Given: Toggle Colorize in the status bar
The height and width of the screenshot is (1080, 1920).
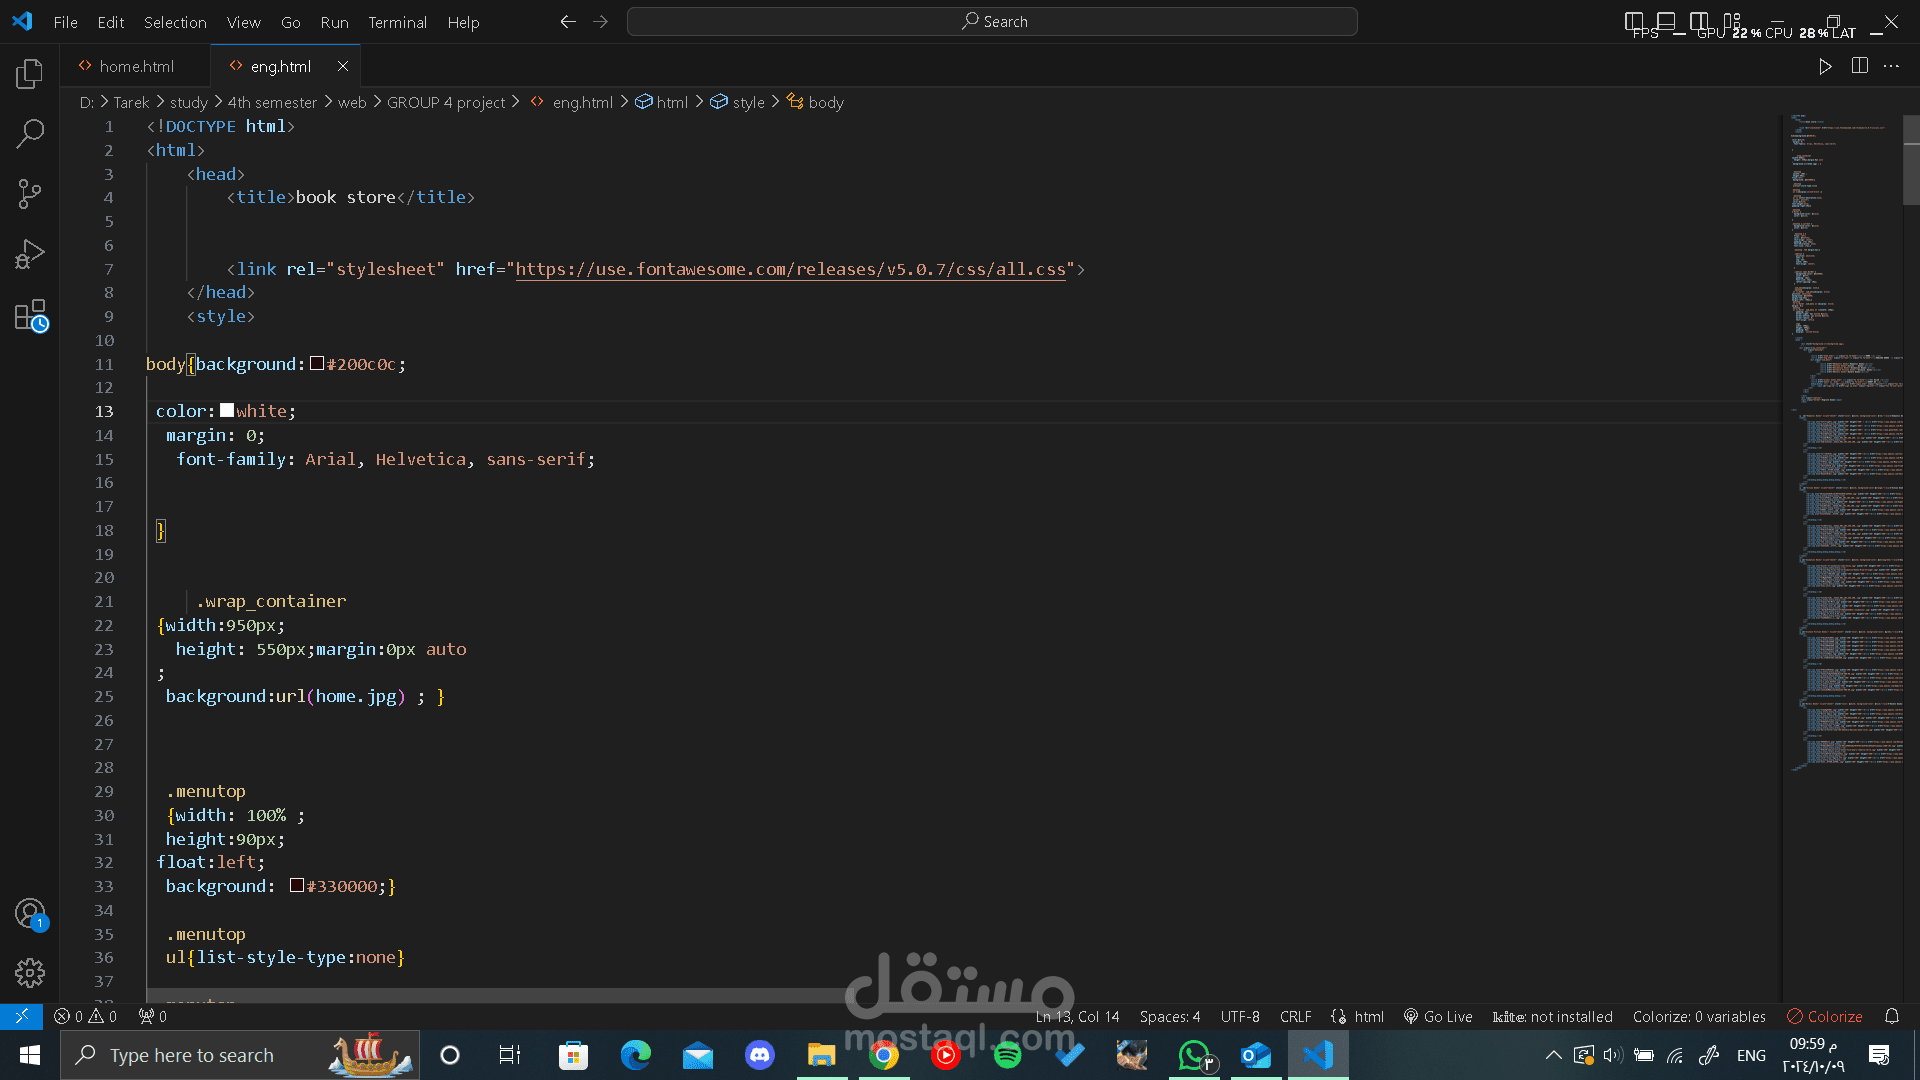Looking at the screenshot, I should tap(1825, 1016).
